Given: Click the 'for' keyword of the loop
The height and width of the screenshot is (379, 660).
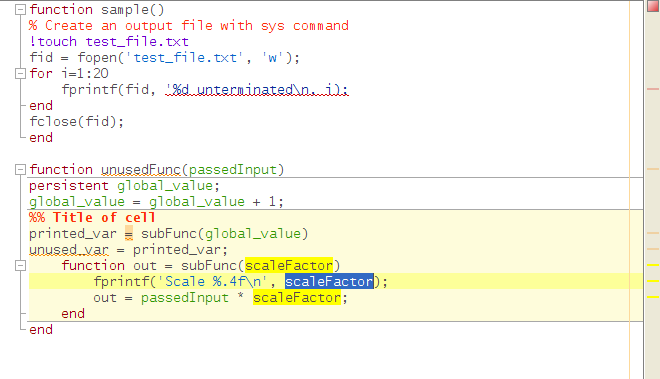Looking at the screenshot, I should coord(41,74).
